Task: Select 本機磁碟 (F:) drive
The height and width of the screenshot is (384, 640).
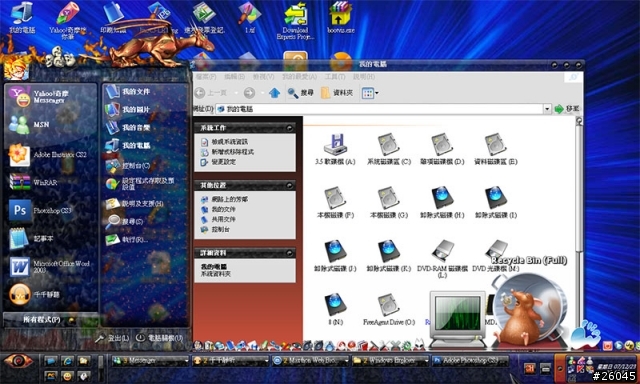Action: pos(335,202)
